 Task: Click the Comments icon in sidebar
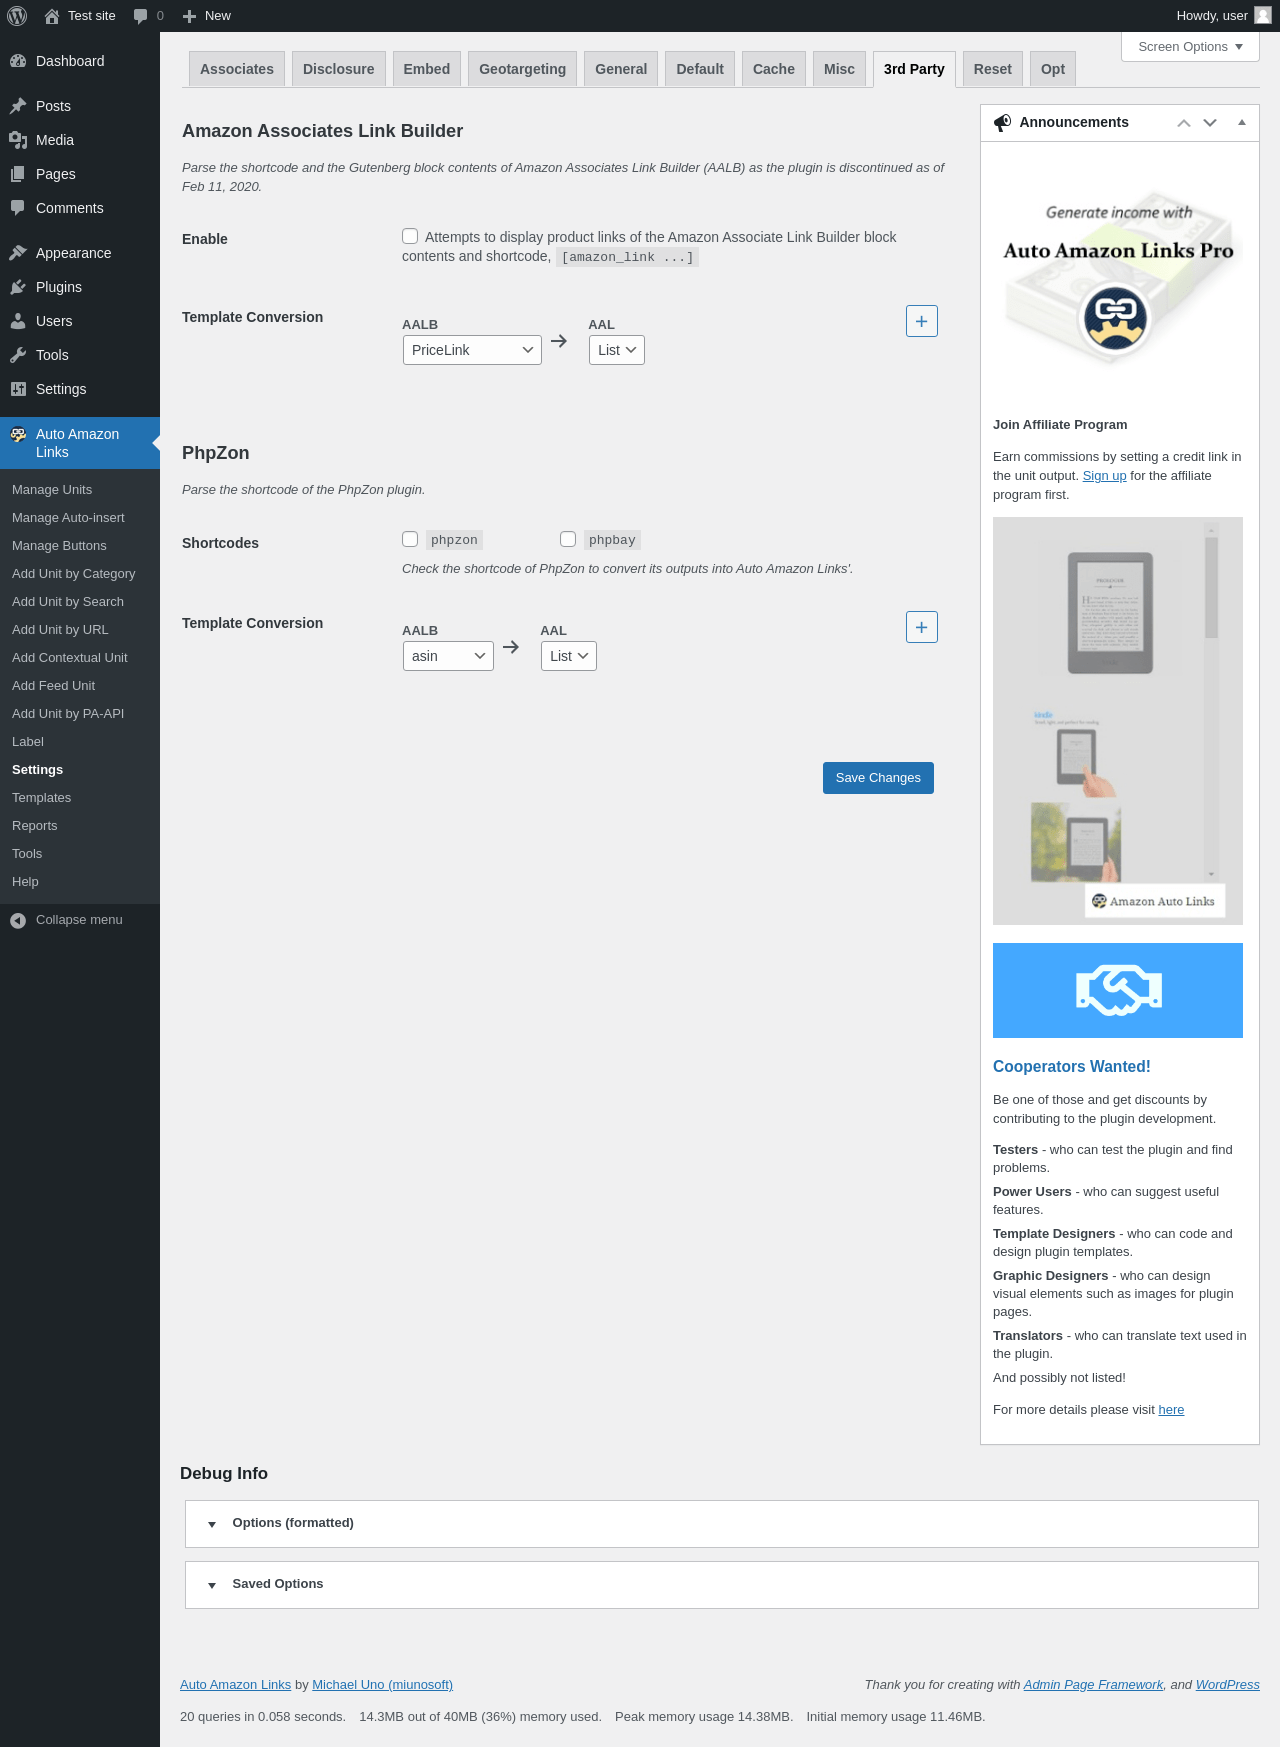pyautogui.click(x=18, y=208)
